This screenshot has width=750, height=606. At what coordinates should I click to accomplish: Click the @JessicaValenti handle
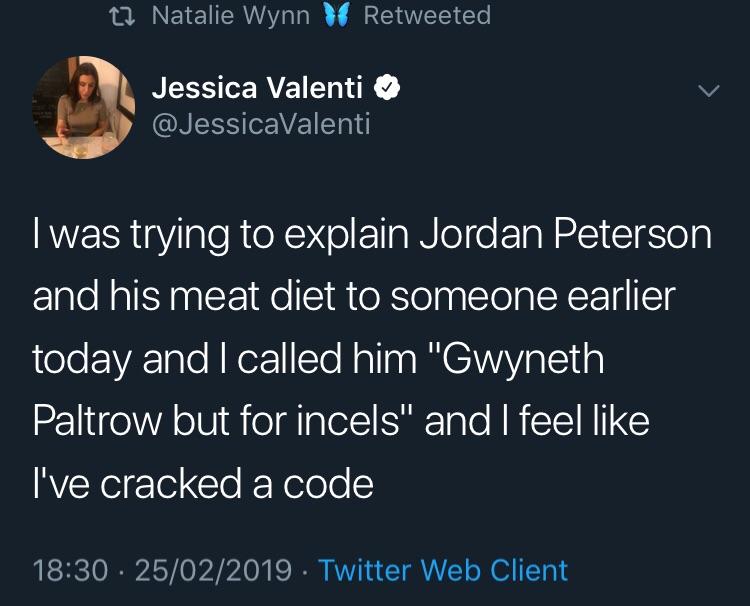point(261,125)
